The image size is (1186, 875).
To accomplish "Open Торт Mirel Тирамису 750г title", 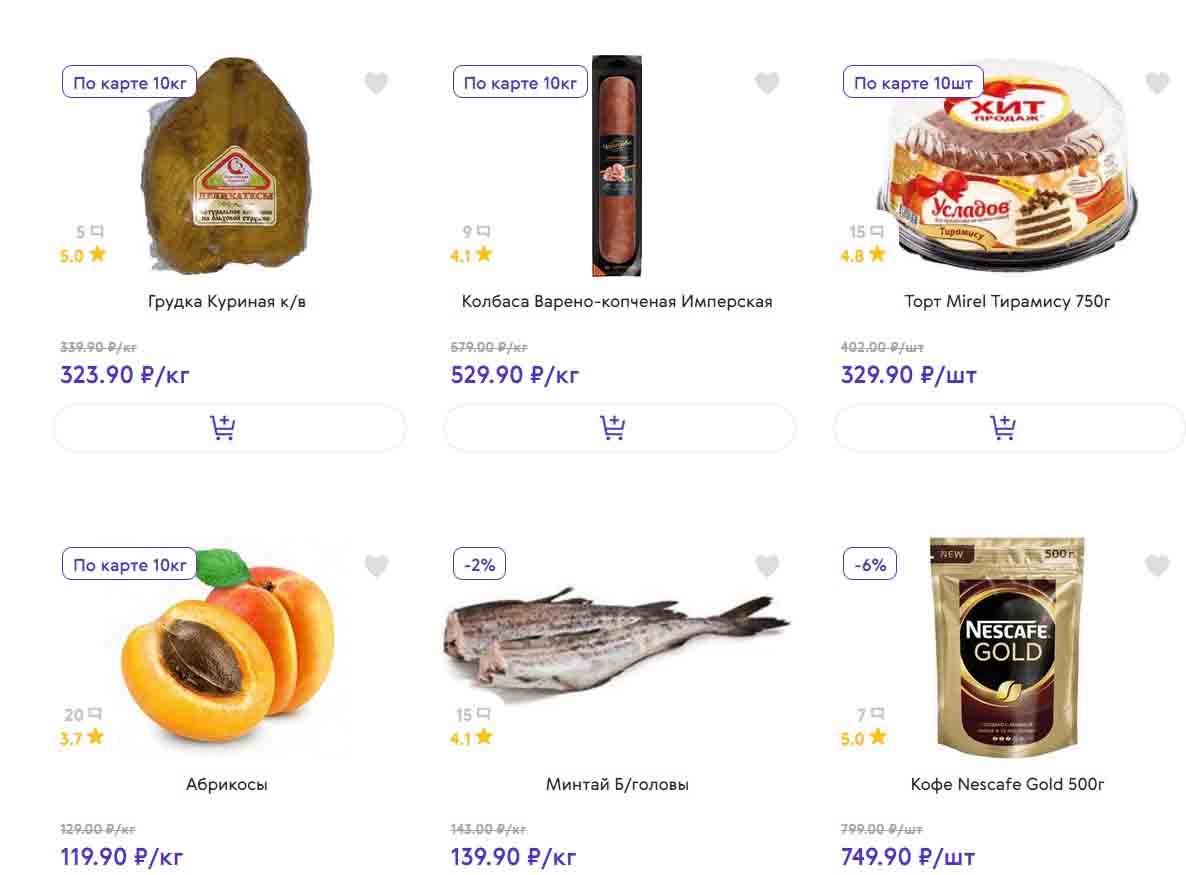I will coord(1007,301).
